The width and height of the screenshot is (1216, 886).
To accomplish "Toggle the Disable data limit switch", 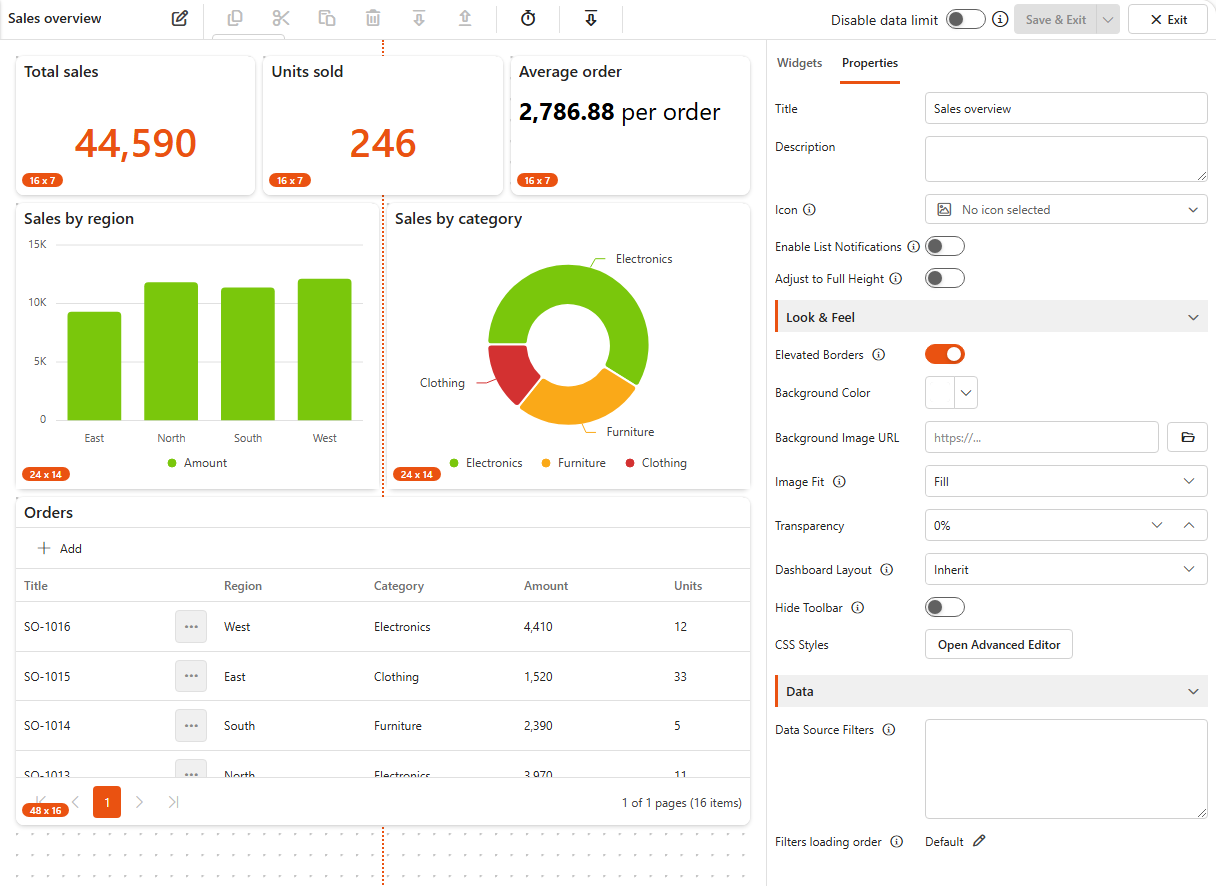I will (966, 19).
